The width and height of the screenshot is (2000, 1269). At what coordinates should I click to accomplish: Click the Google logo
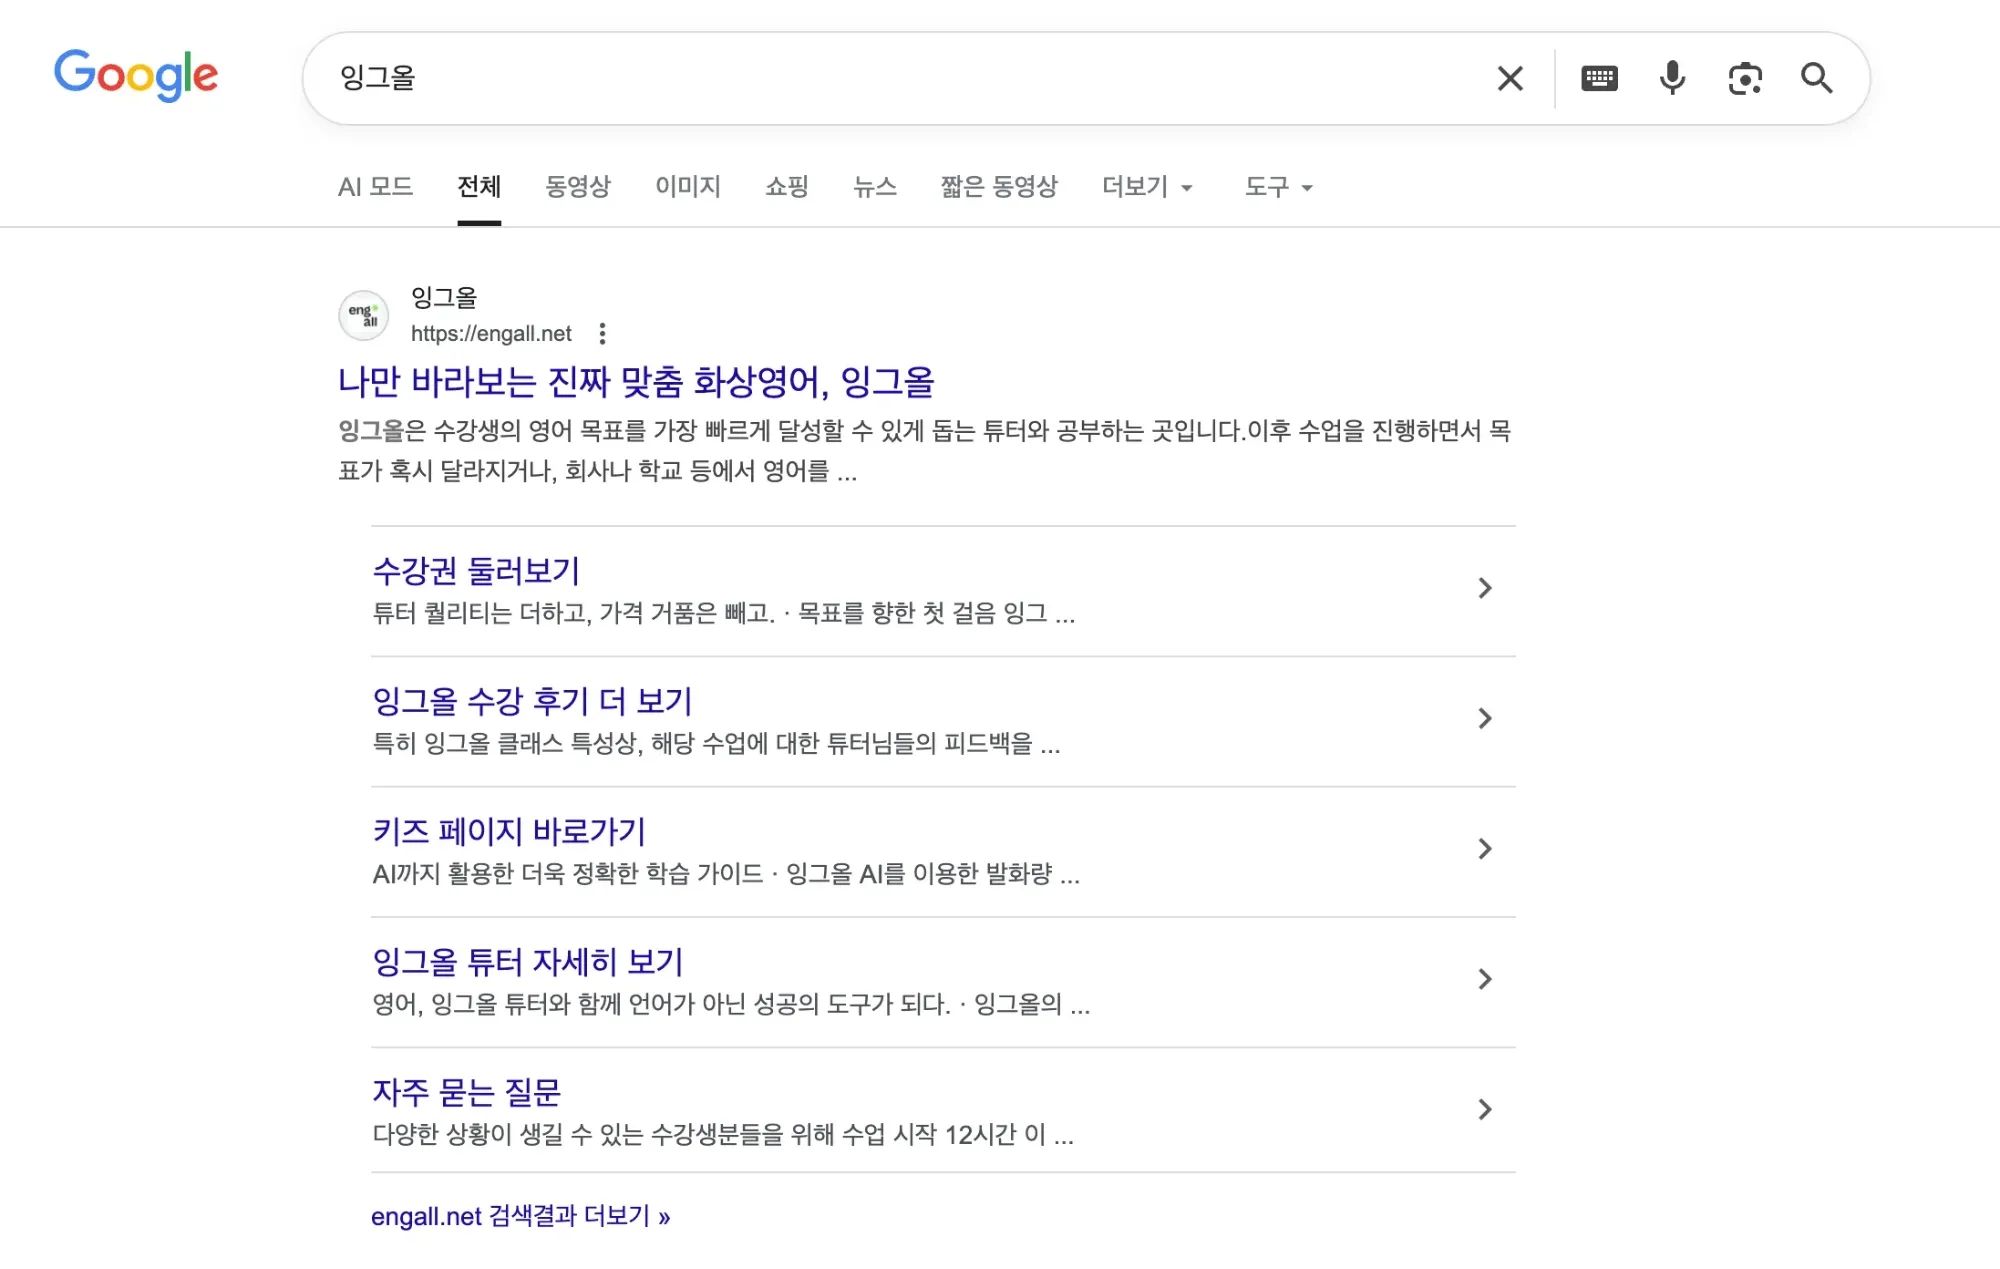coord(136,76)
